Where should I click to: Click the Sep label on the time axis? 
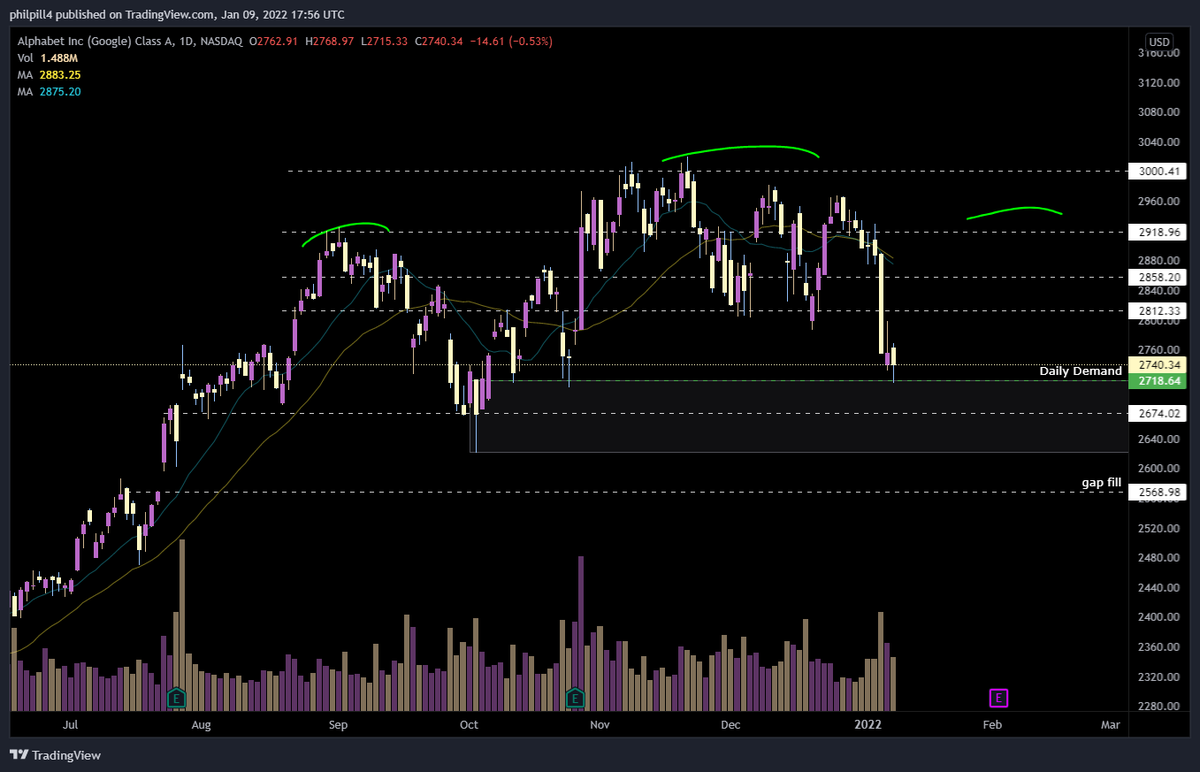point(337,724)
